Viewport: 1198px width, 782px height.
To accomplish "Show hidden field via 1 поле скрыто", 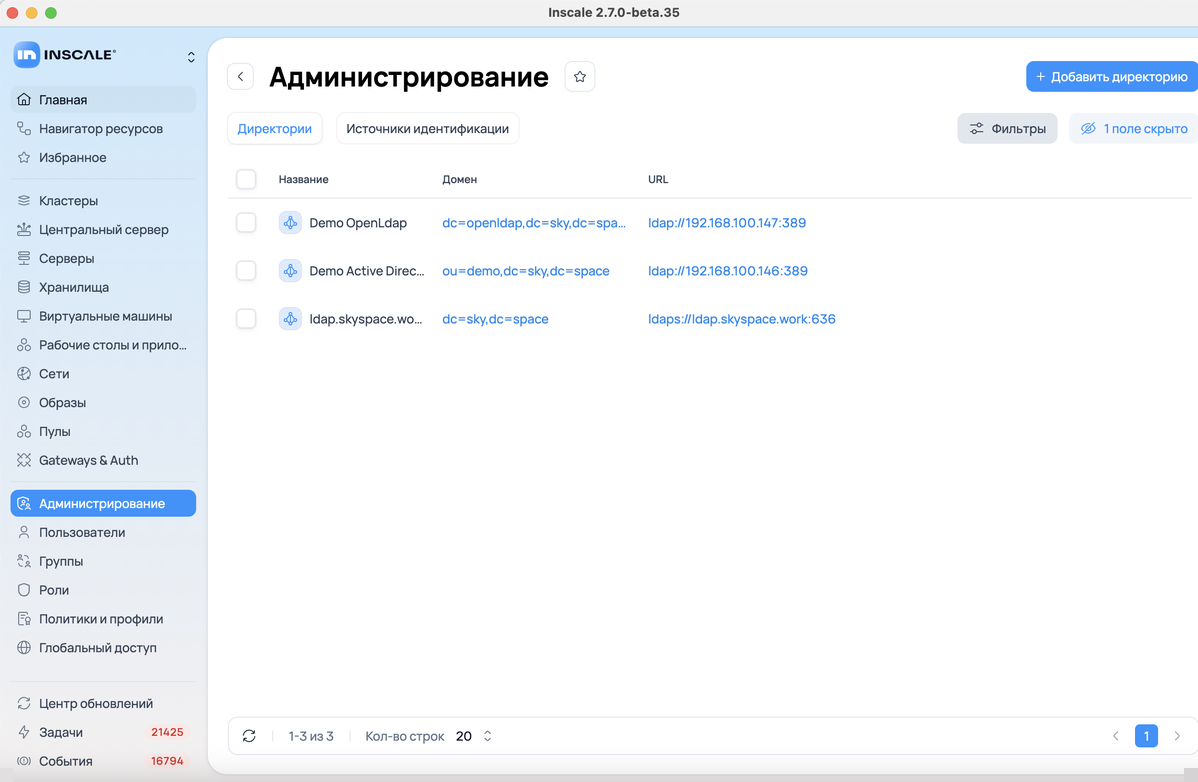I will [x=1134, y=128].
